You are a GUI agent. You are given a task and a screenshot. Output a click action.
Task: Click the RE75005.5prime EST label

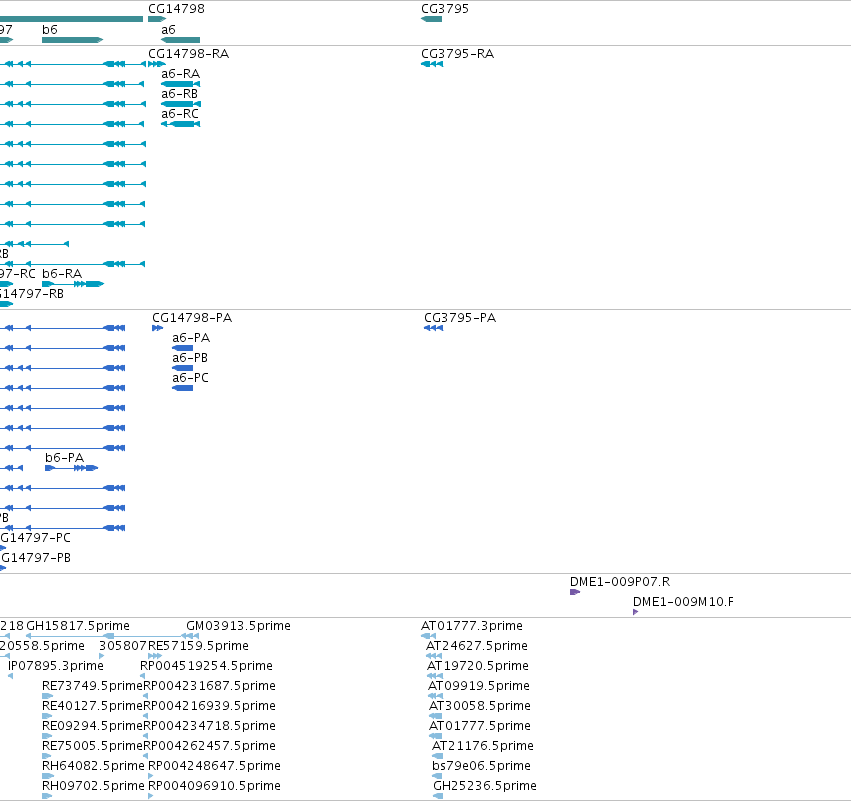(x=92, y=747)
